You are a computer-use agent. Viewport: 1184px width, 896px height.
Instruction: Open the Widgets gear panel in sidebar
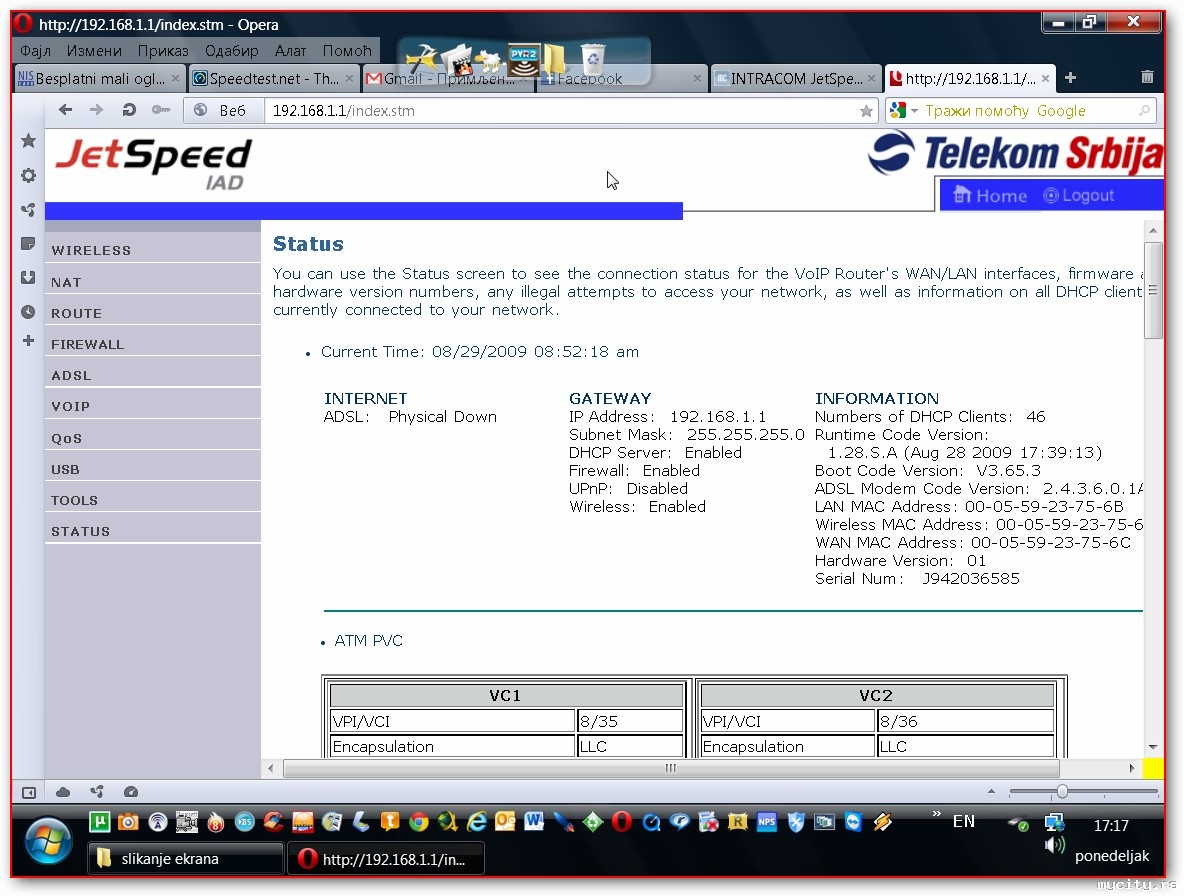coord(29,175)
